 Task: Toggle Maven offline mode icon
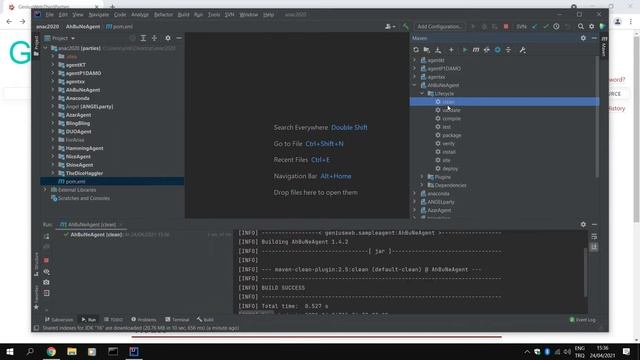click(x=487, y=50)
